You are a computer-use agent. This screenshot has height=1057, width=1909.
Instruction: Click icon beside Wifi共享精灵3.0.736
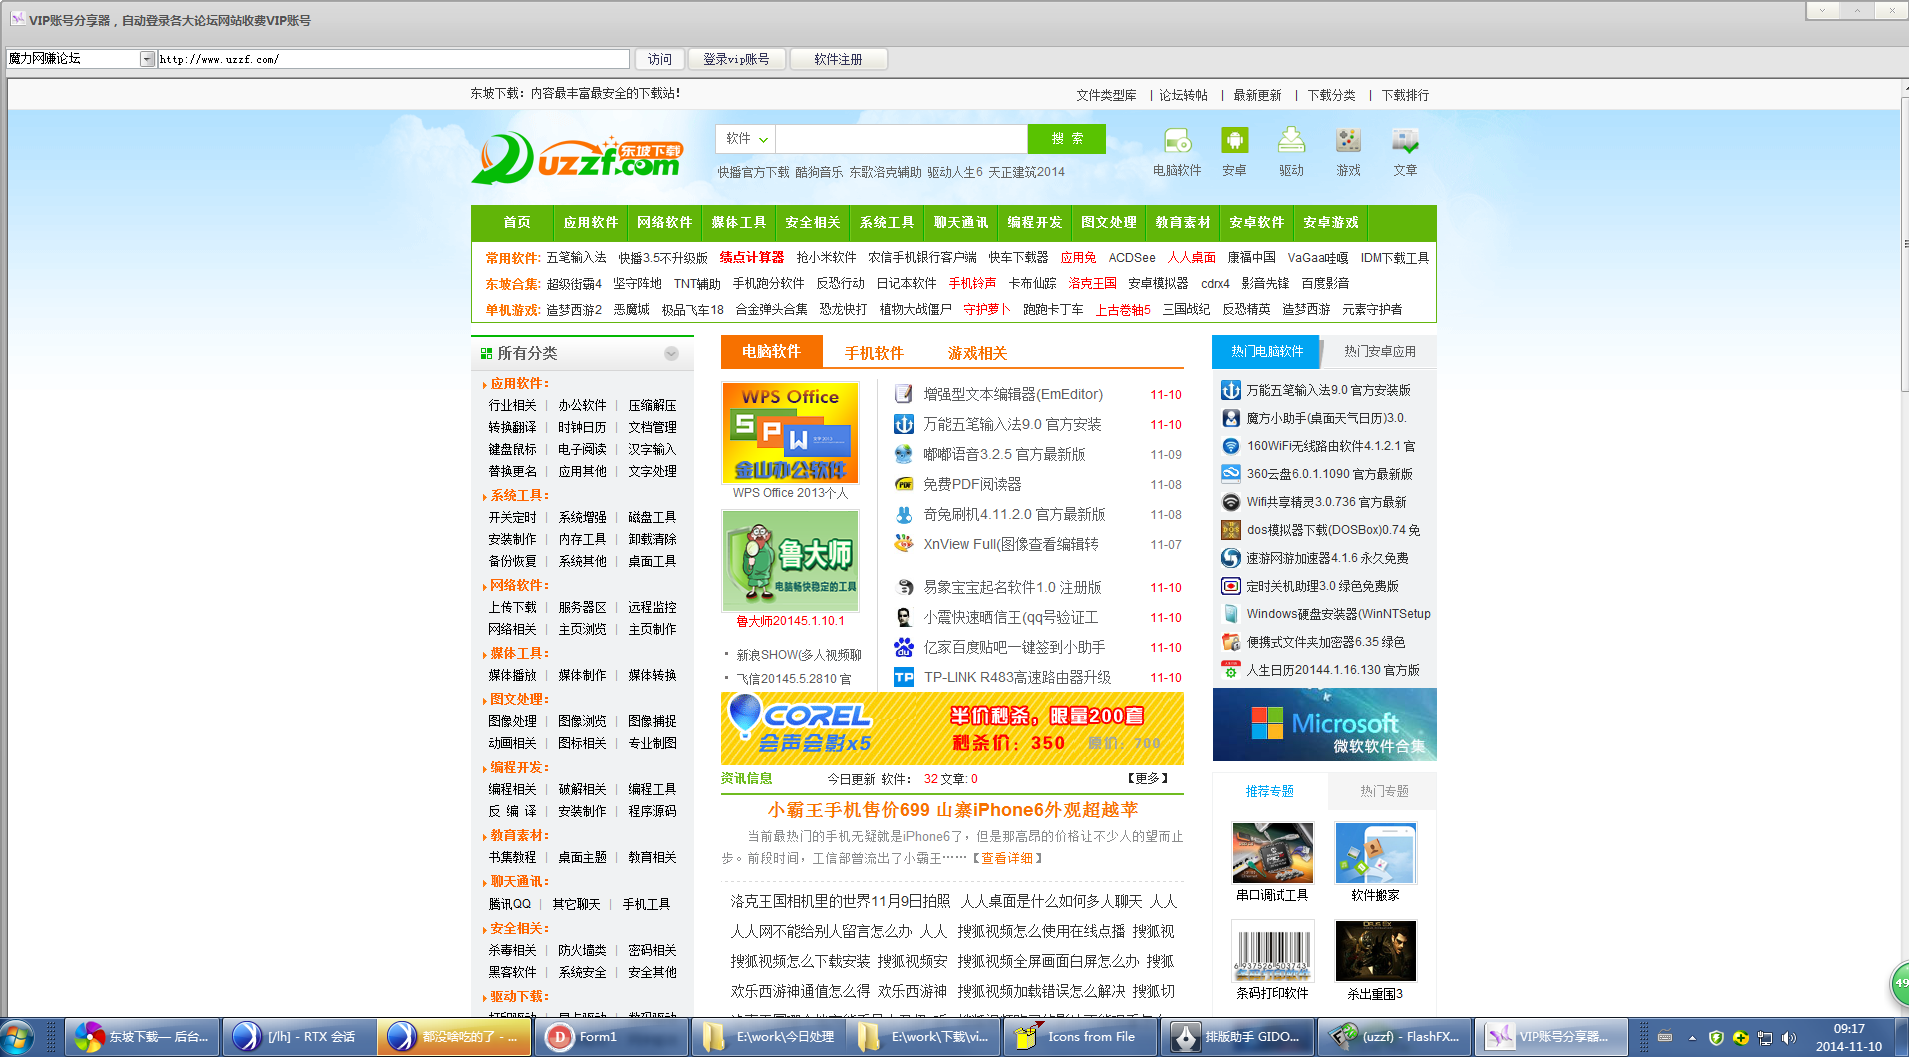pos(1231,502)
